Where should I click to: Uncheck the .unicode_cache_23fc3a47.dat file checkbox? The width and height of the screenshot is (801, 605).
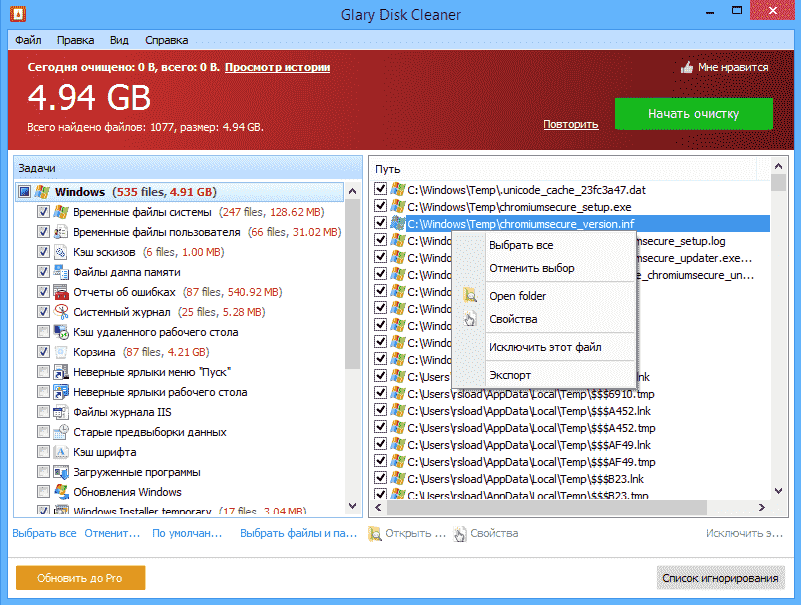click(x=380, y=189)
